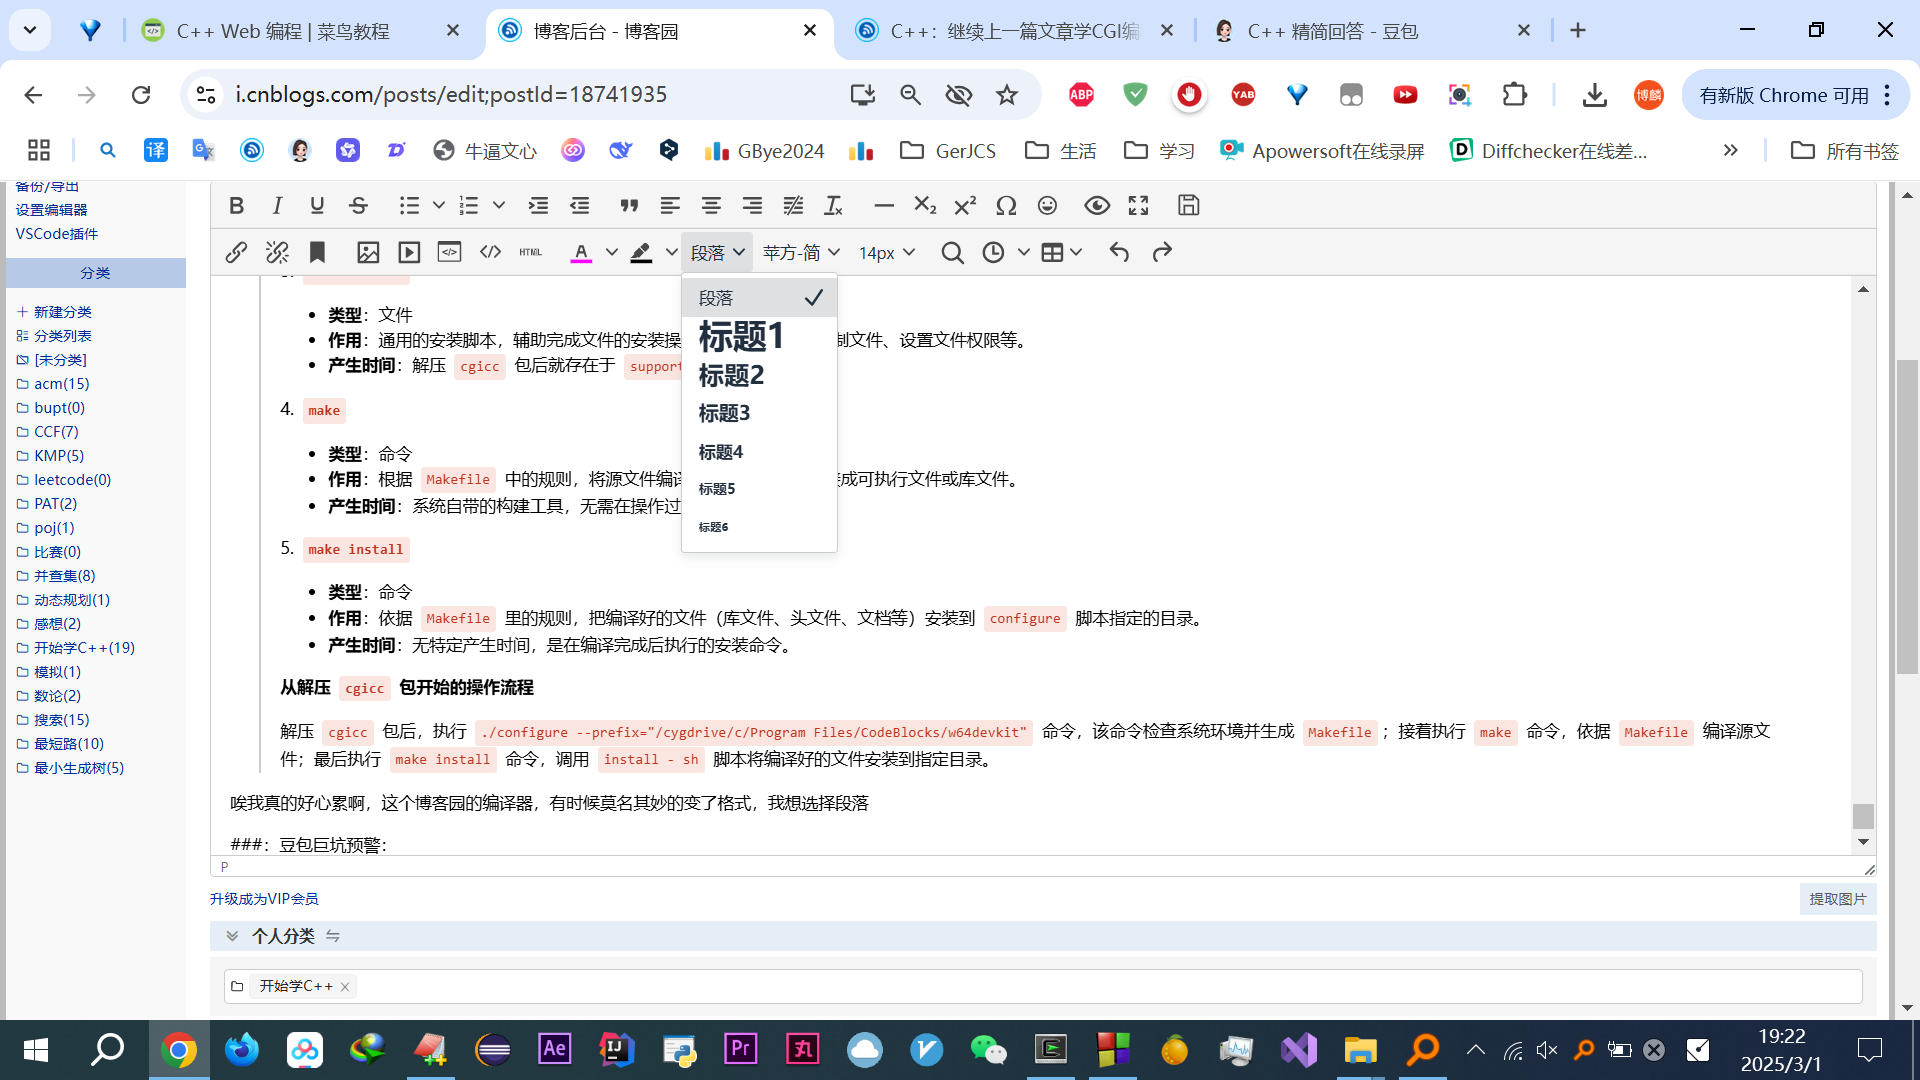Switch to the C++ Web 编程 菜鸟教程 tab
Screen dimensions: 1920x1080
[300, 31]
